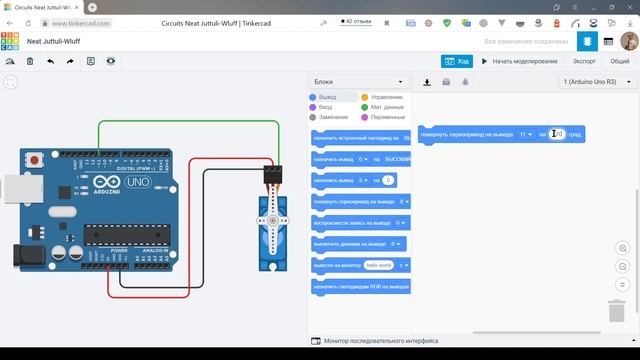
Task: Click the zoom-to-fit icon on the canvas
Action: point(11,82)
